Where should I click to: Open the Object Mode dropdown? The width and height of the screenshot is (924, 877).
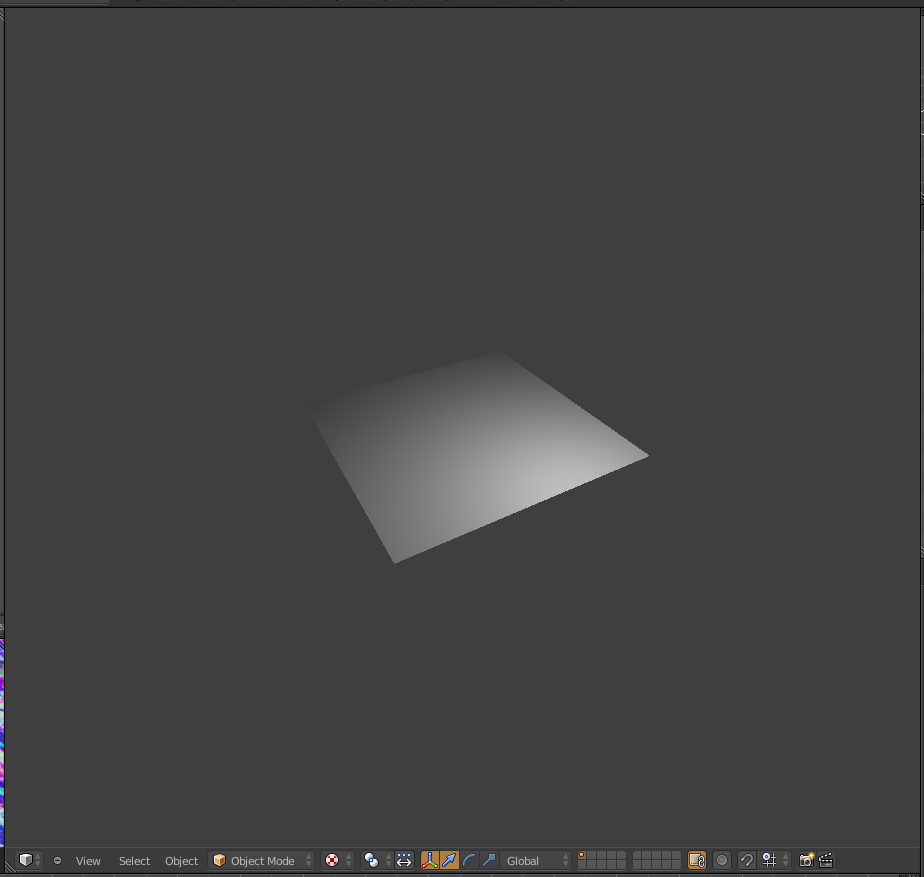pos(262,860)
